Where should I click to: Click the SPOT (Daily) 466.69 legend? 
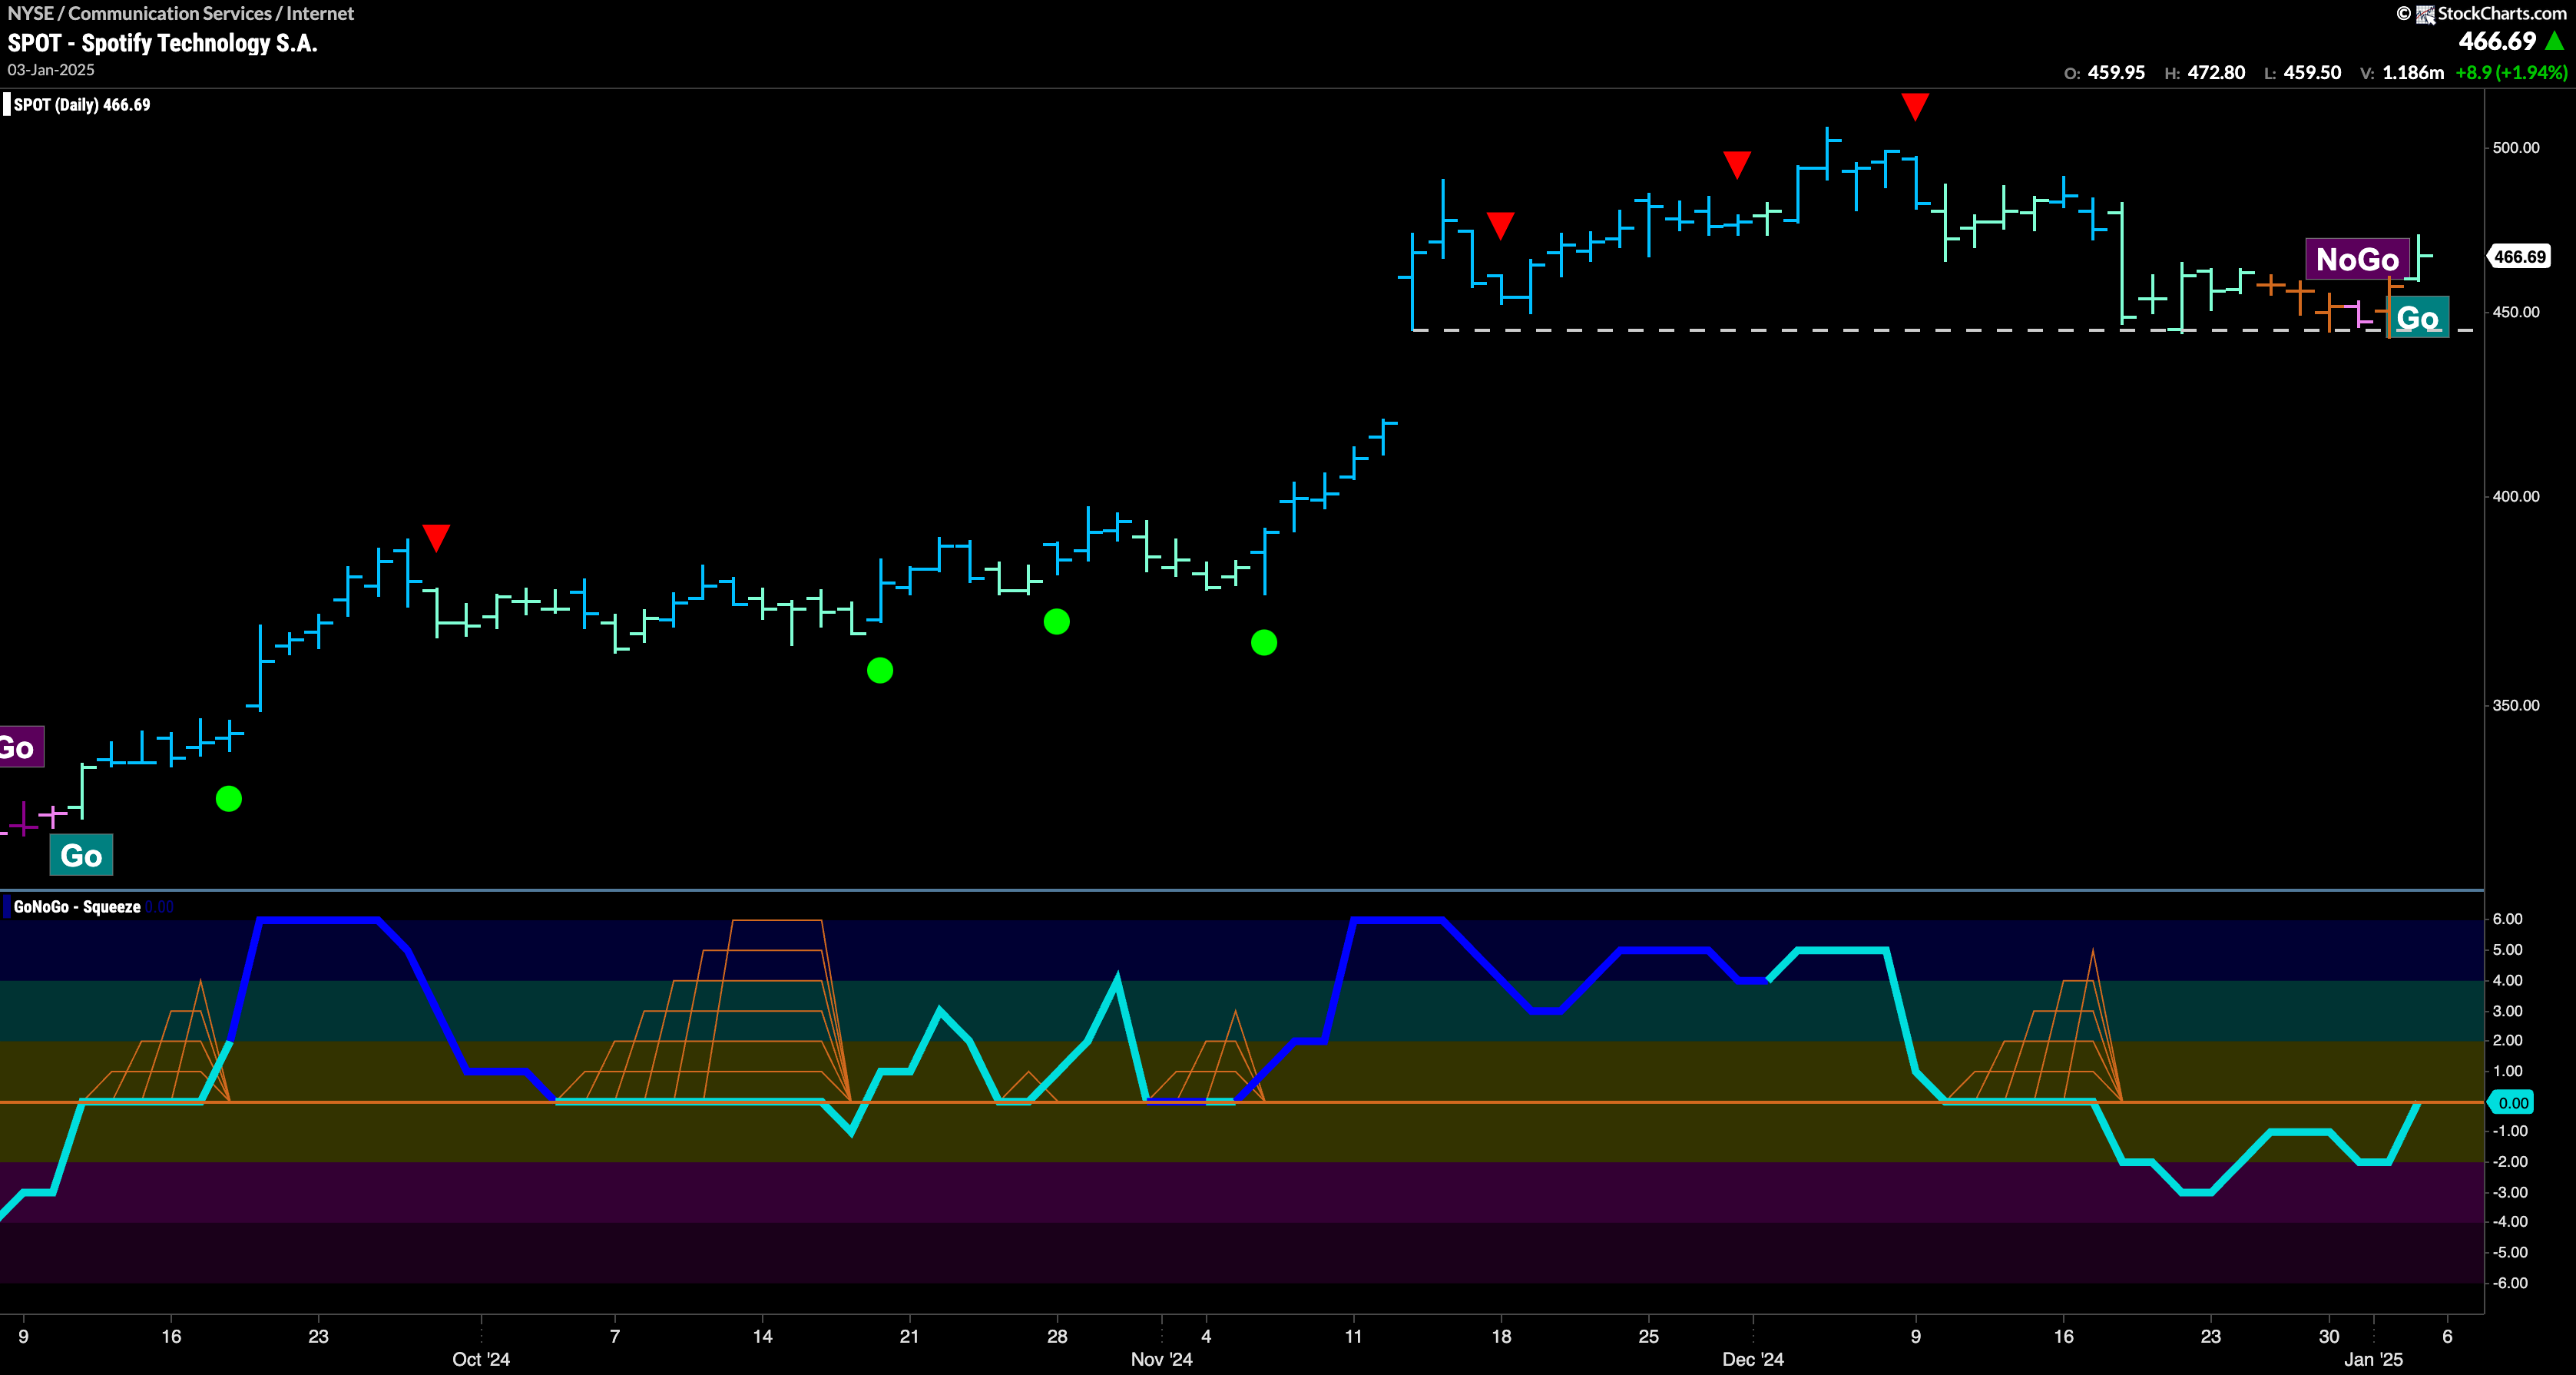[82, 105]
